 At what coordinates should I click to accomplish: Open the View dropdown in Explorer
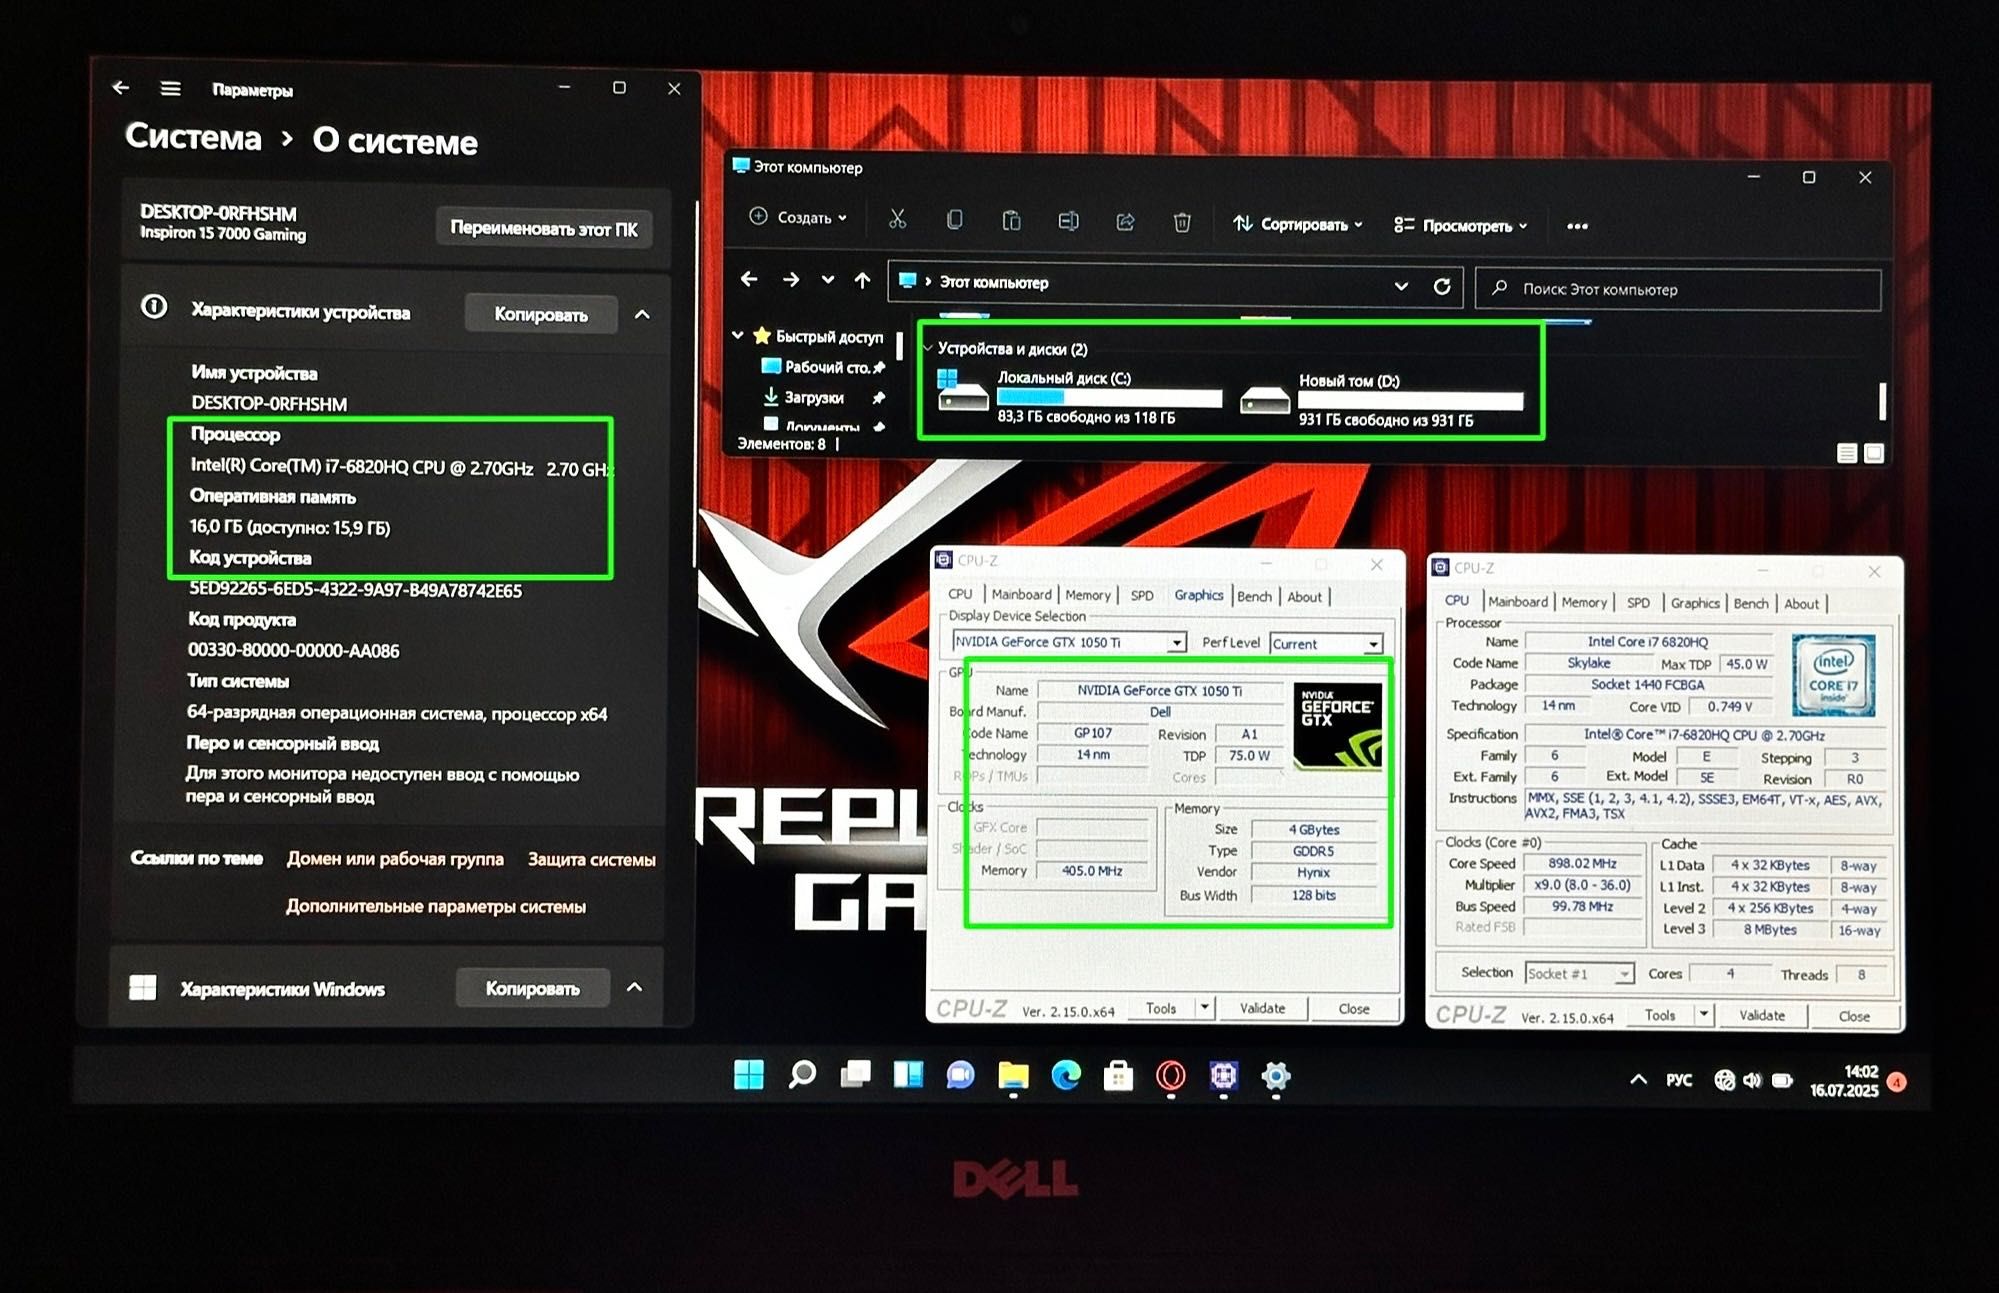(x=1460, y=225)
